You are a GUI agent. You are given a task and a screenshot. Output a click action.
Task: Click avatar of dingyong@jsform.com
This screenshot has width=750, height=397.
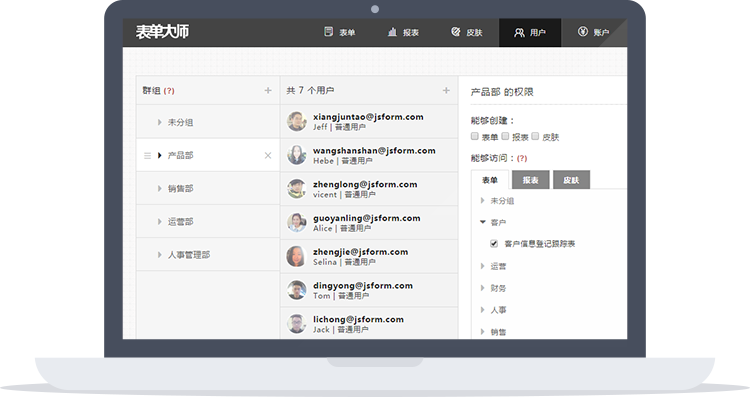pos(297,290)
